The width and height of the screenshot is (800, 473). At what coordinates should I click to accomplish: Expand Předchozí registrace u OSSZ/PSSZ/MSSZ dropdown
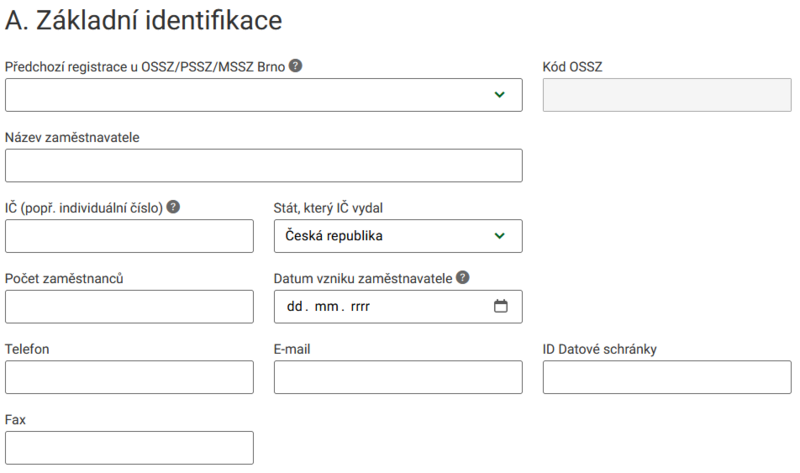(264, 95)
